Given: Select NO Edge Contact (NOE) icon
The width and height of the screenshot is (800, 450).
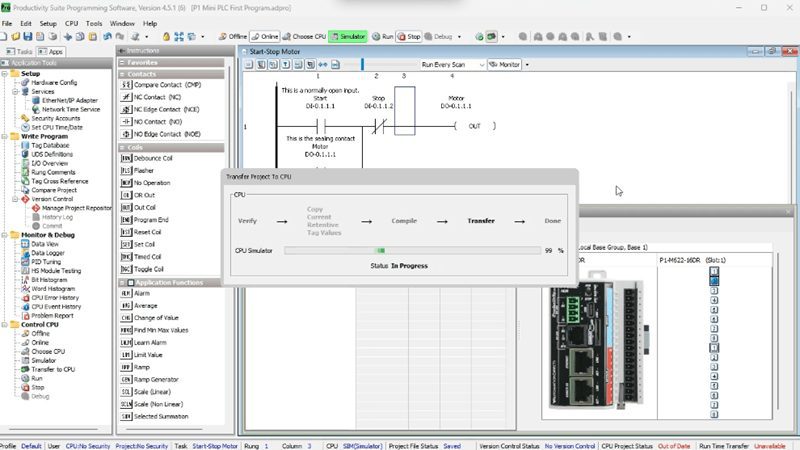Looking at the screenshot, I should (126, 134).
